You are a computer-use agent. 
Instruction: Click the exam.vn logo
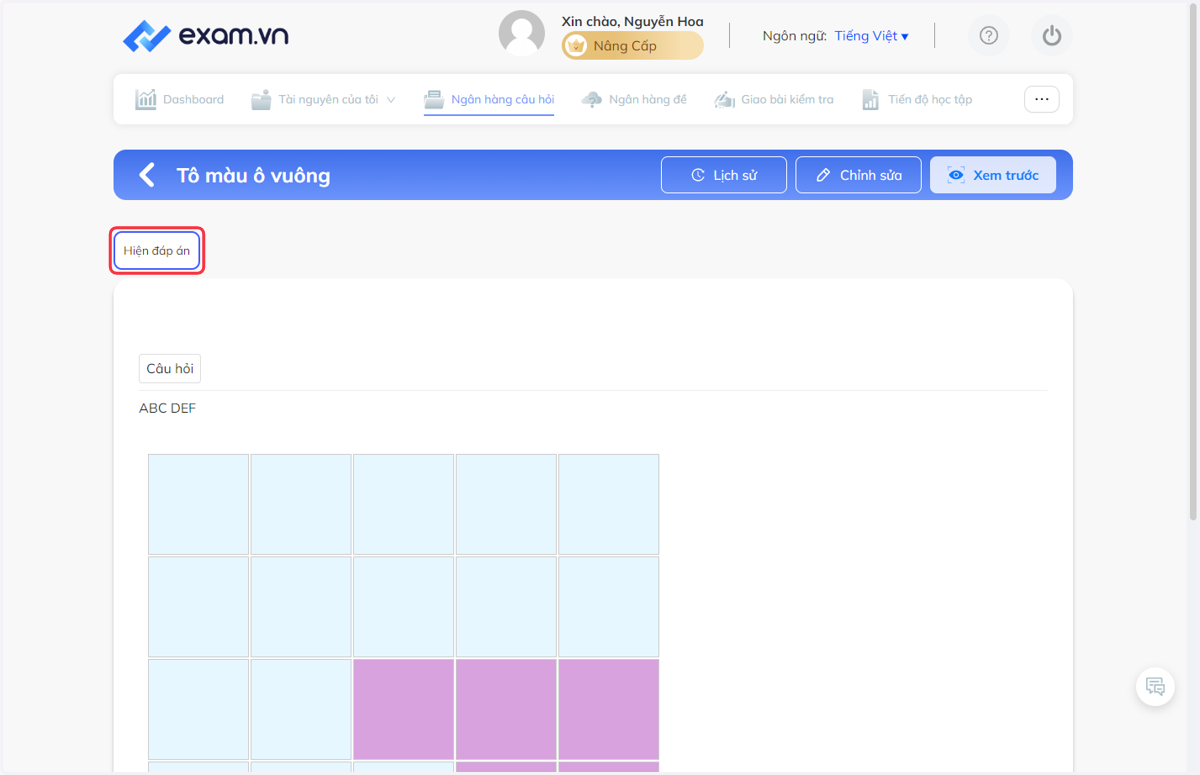(x=205, y=36)
